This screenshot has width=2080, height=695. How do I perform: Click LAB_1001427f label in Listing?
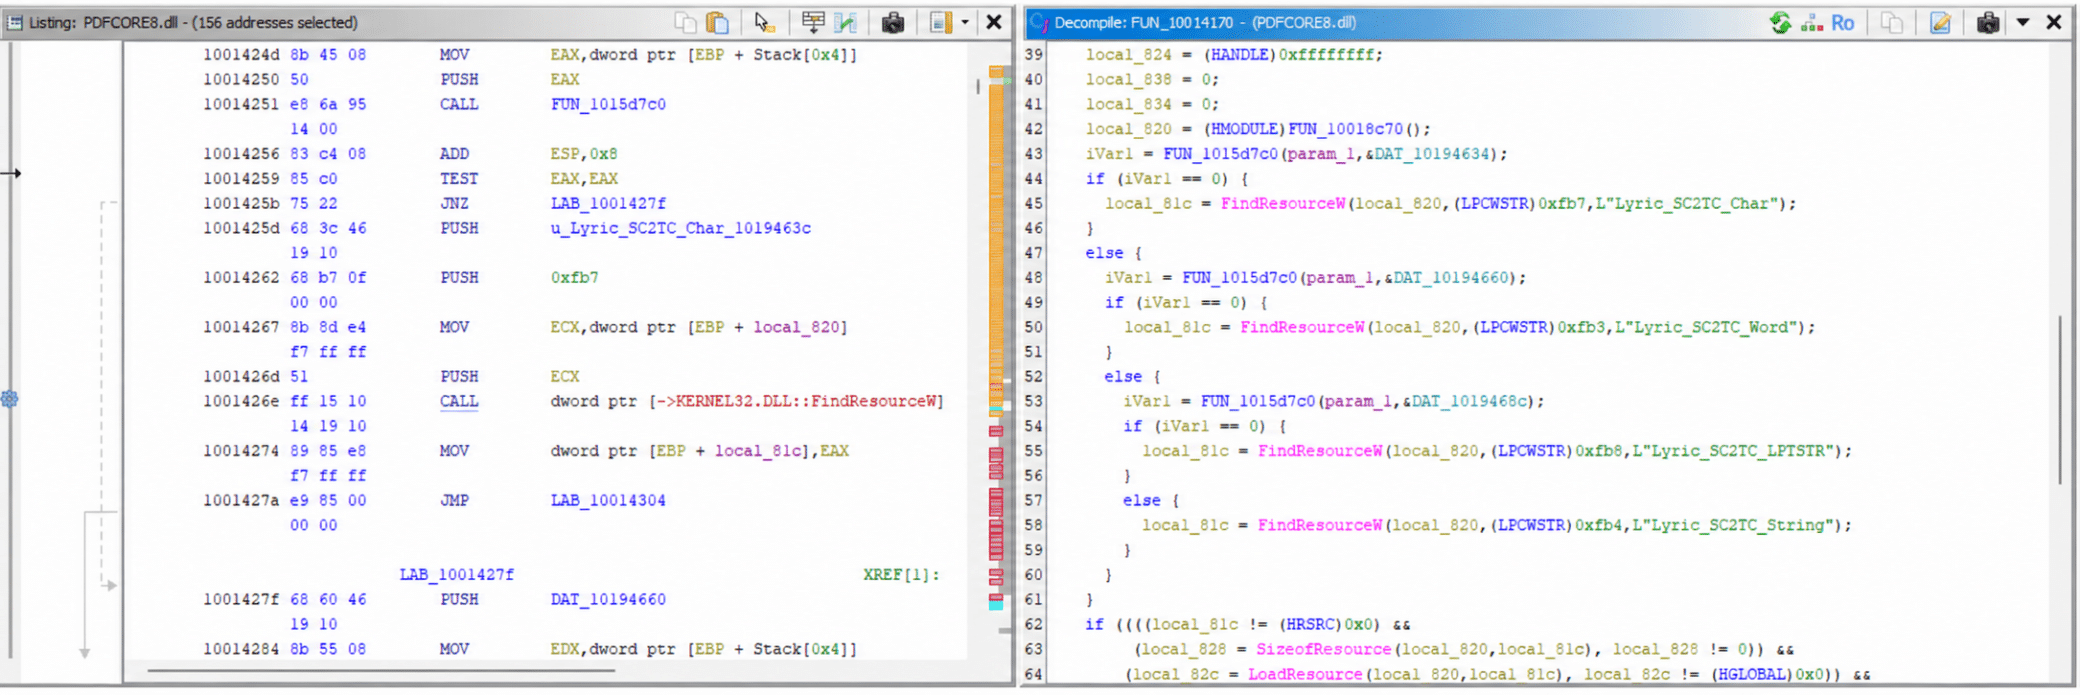pos(457,574)
